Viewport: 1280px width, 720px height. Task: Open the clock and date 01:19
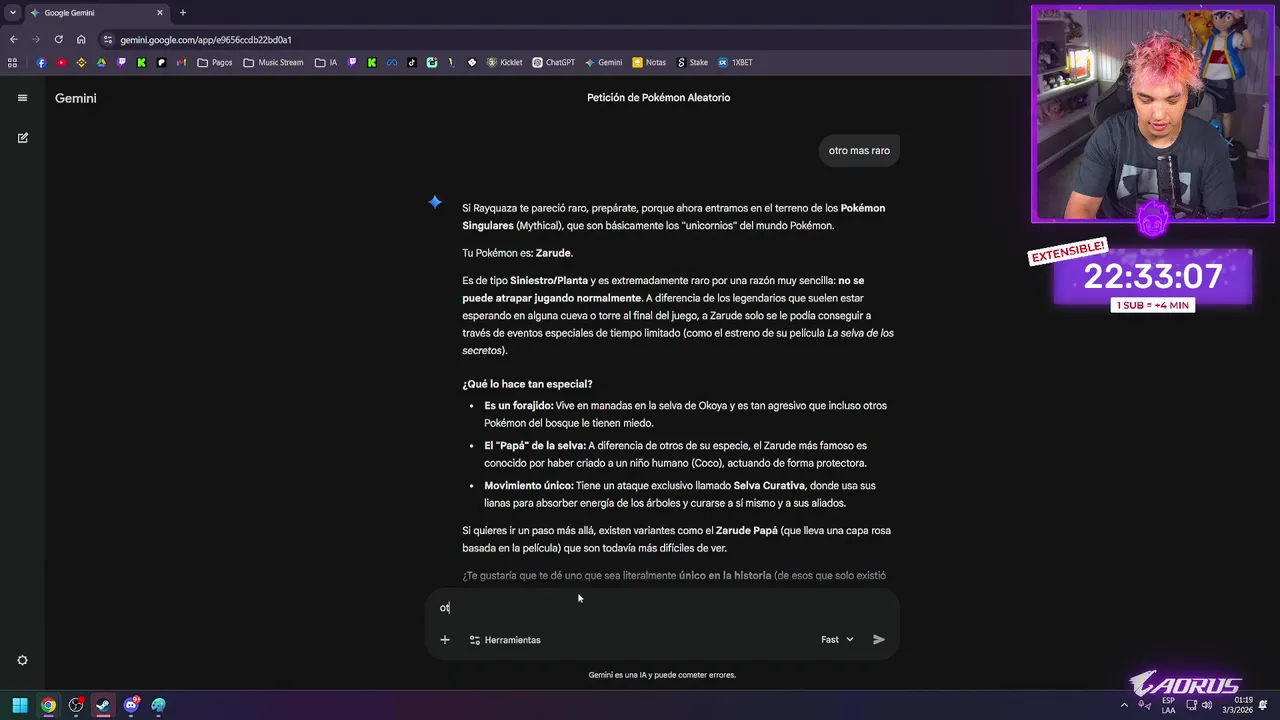point(1236,705)
